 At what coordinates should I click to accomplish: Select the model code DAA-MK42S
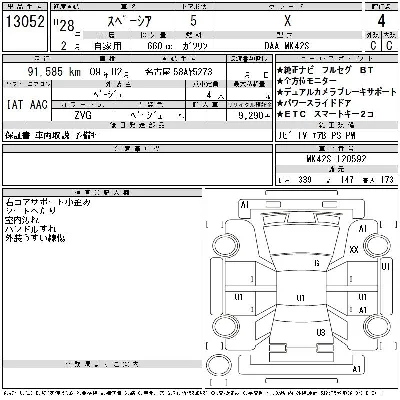tap(287, 46)
